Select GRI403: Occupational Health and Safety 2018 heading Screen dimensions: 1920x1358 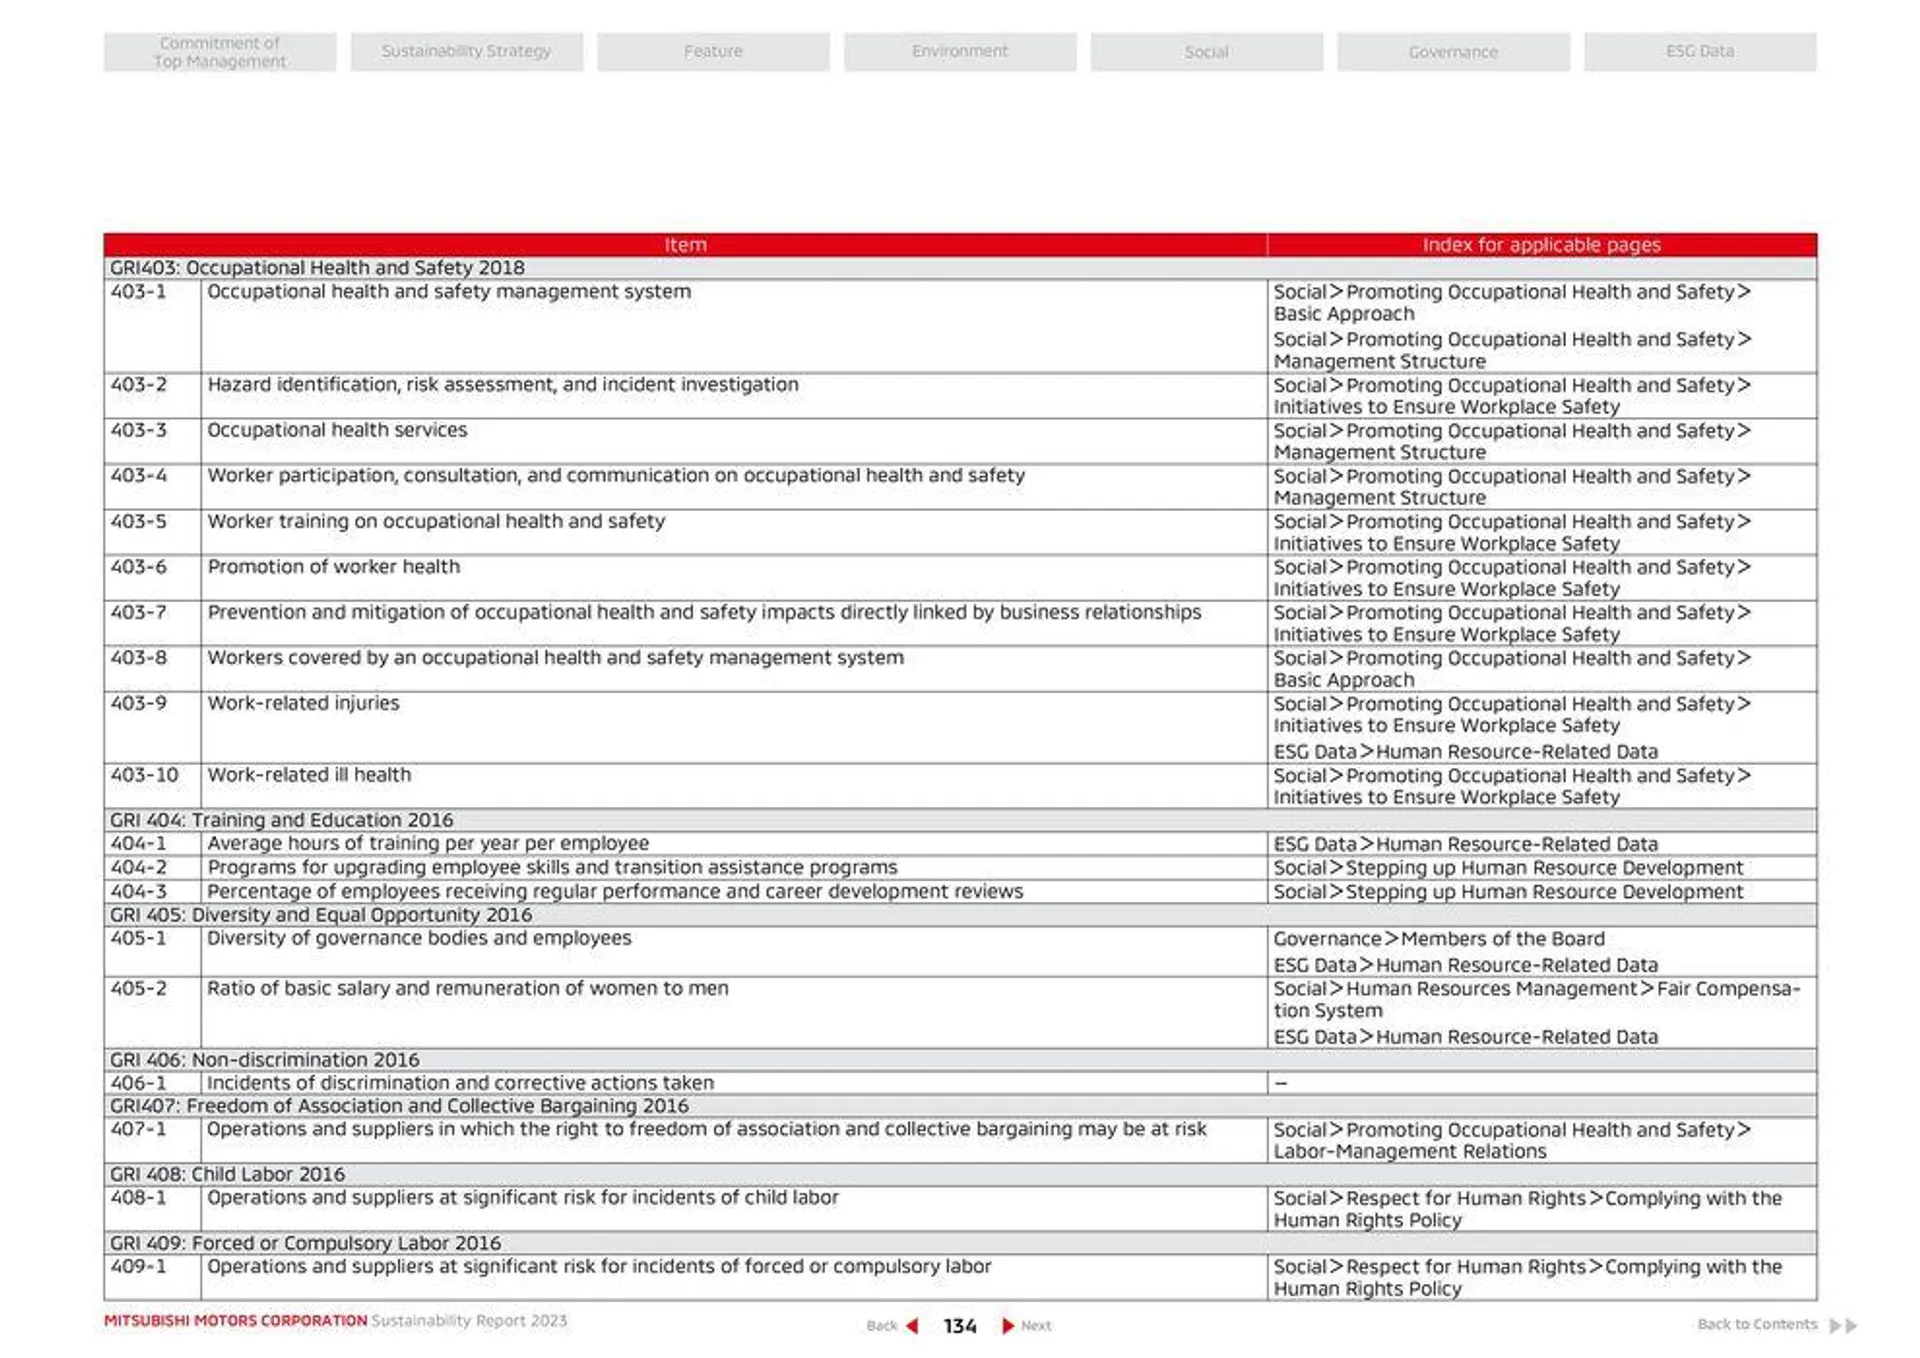tap(317, 268)
